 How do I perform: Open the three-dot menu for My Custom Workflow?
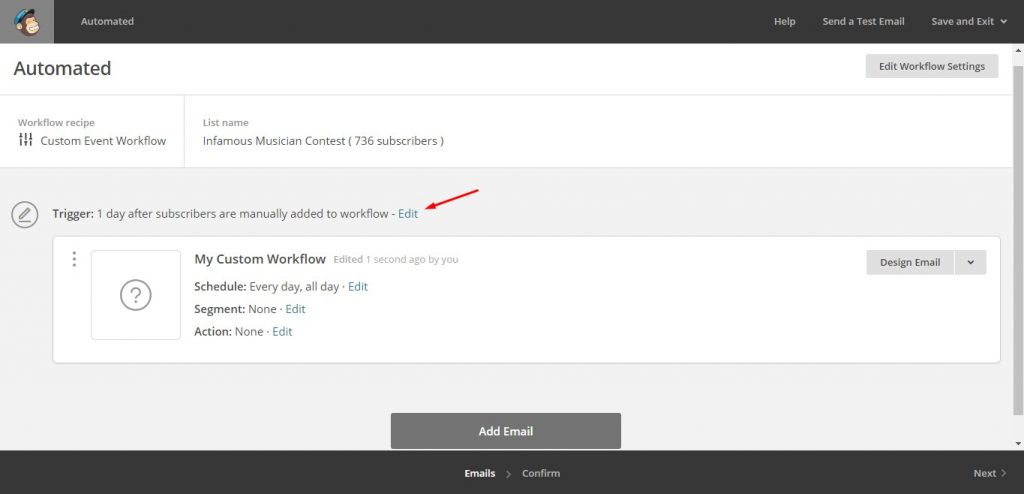tap(74, 259)
